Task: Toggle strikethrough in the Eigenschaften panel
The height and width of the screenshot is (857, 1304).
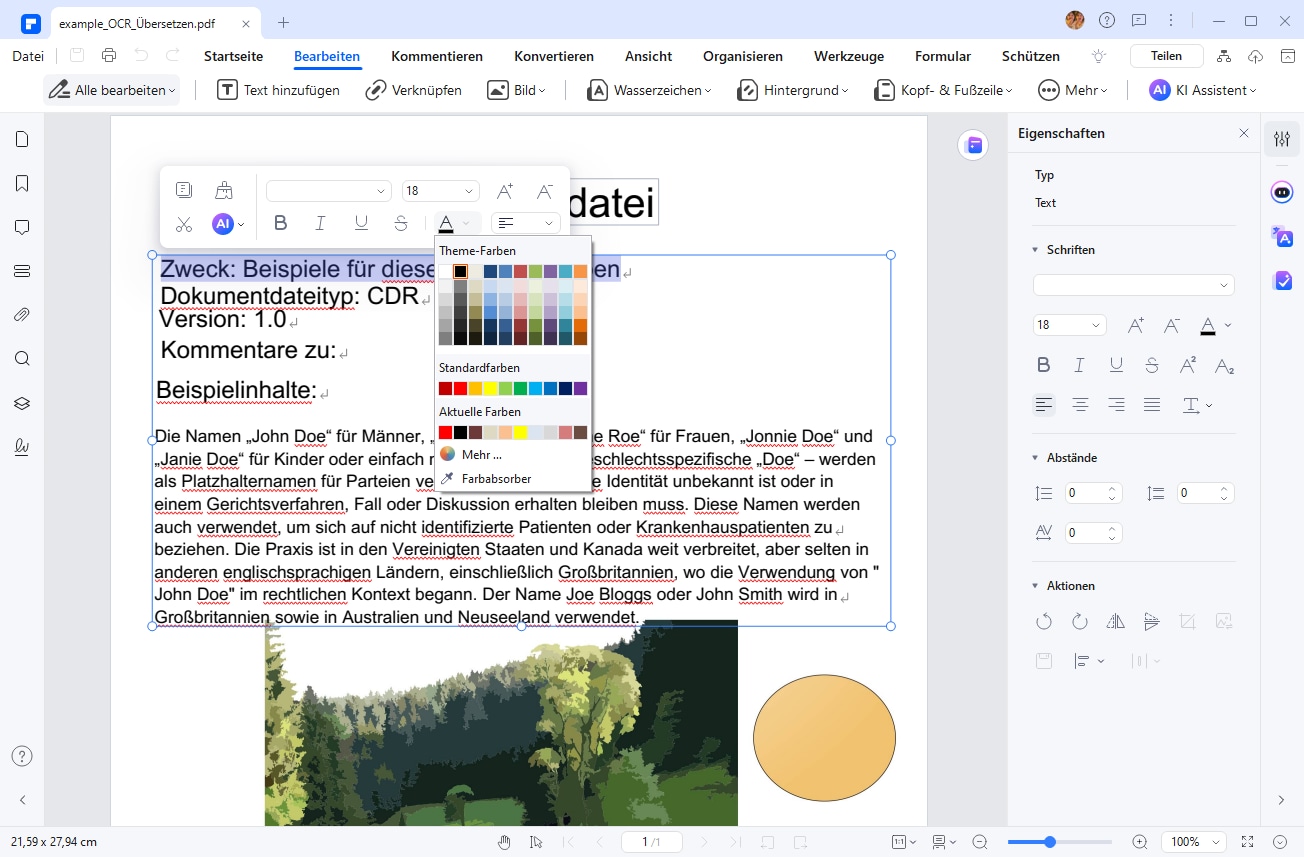Action: coord(1152,365)
